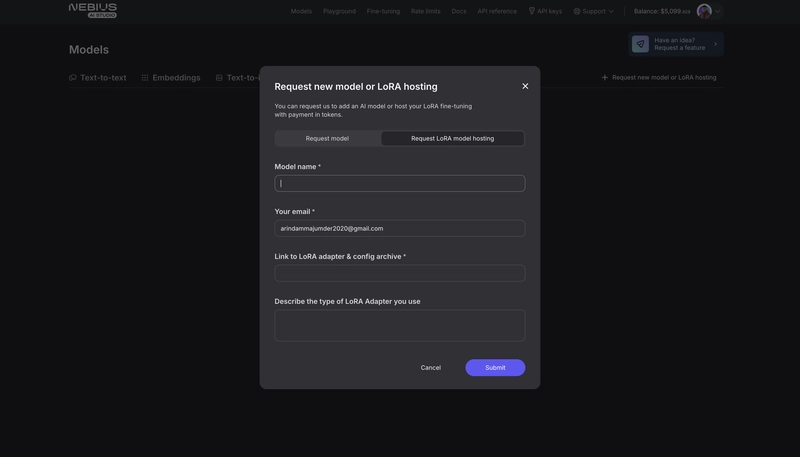Select Request LoRA model hosting option

coord(453,138)
